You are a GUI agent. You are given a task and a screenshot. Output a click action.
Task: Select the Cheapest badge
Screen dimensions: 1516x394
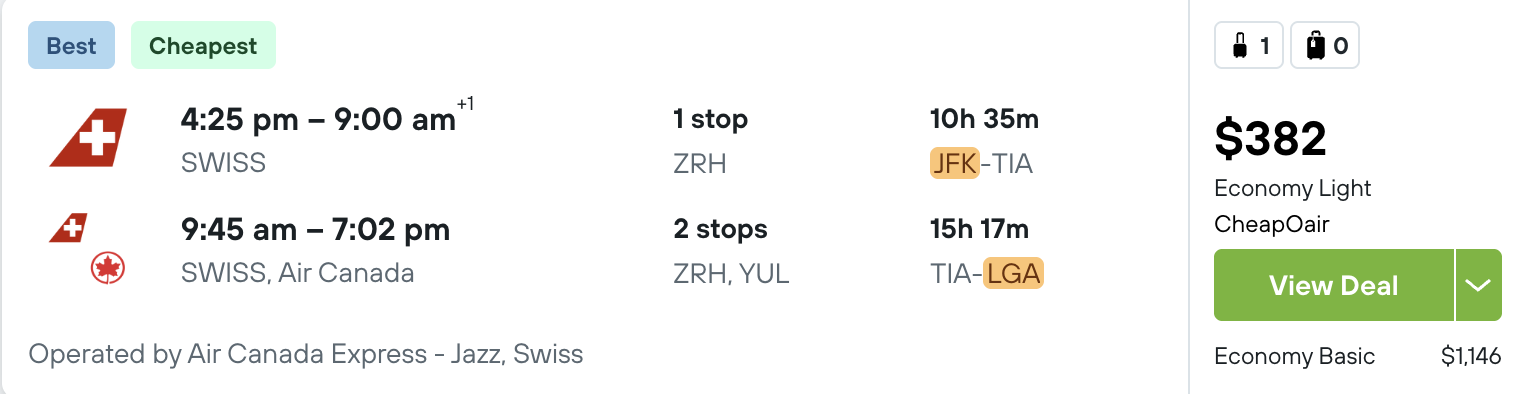click(203, 46)
